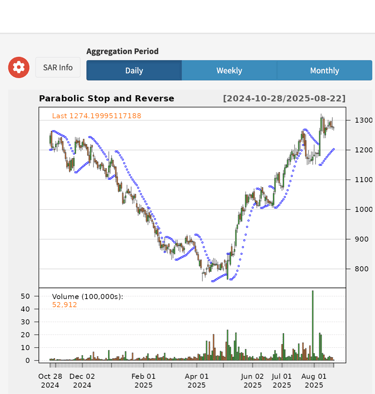Click the date range 2024-10-28/2025-08-22 label
Viewport: 375px width, 394px height.
[x=284, y=99]
